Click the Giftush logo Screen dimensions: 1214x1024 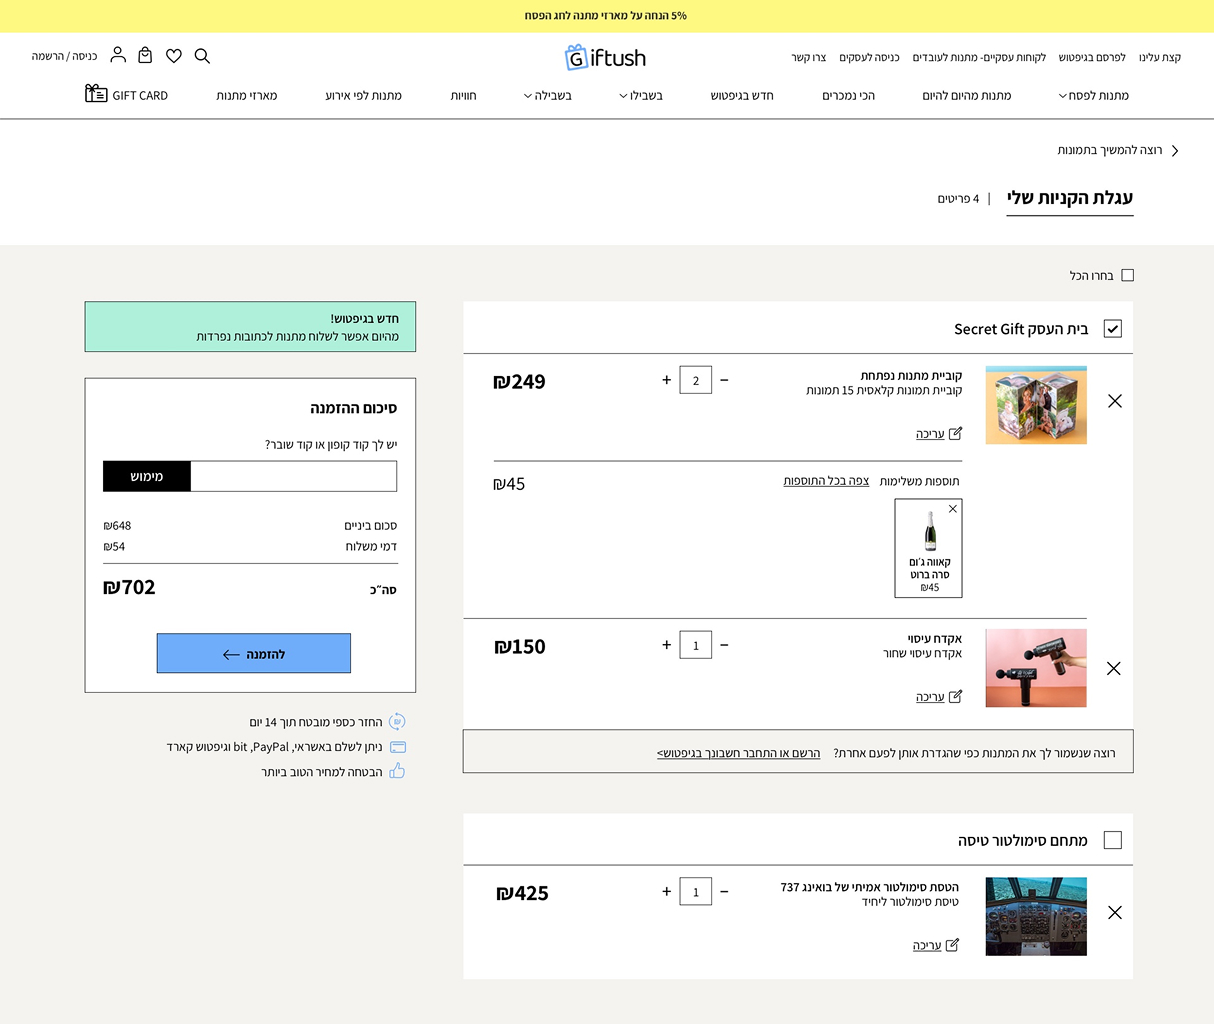(x=606, y=58)
